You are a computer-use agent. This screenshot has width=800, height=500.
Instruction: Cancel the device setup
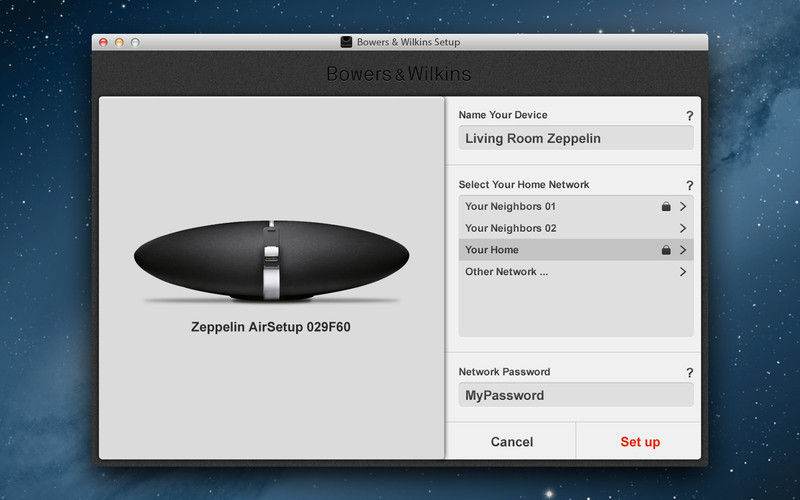coord(511,441)
